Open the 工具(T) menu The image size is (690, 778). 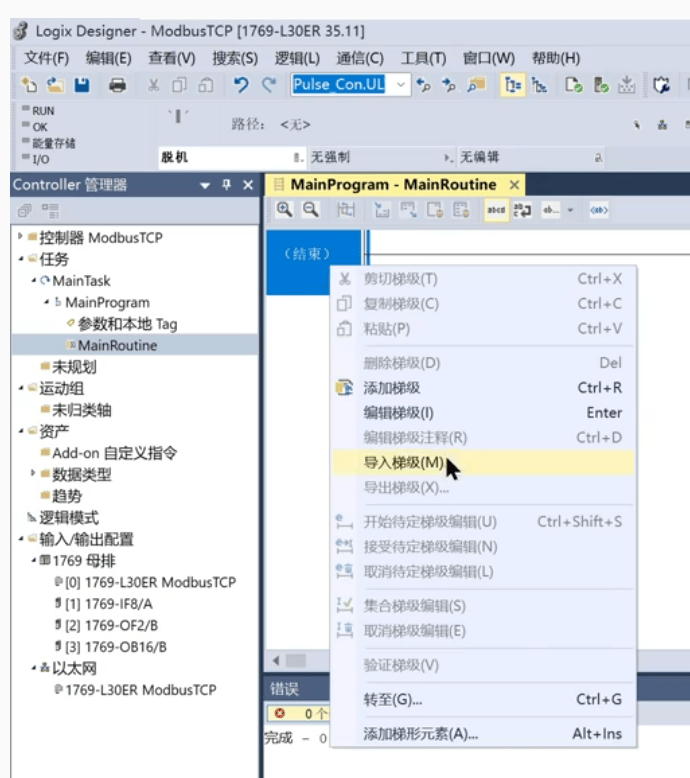point(423,59)
